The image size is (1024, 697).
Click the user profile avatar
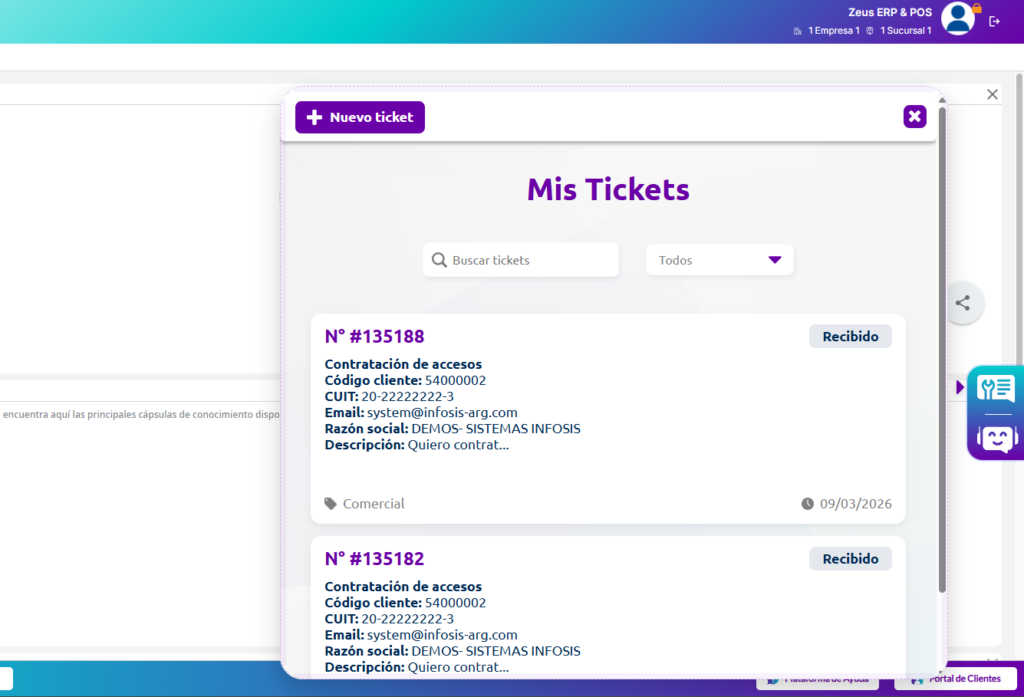(958, 19)
